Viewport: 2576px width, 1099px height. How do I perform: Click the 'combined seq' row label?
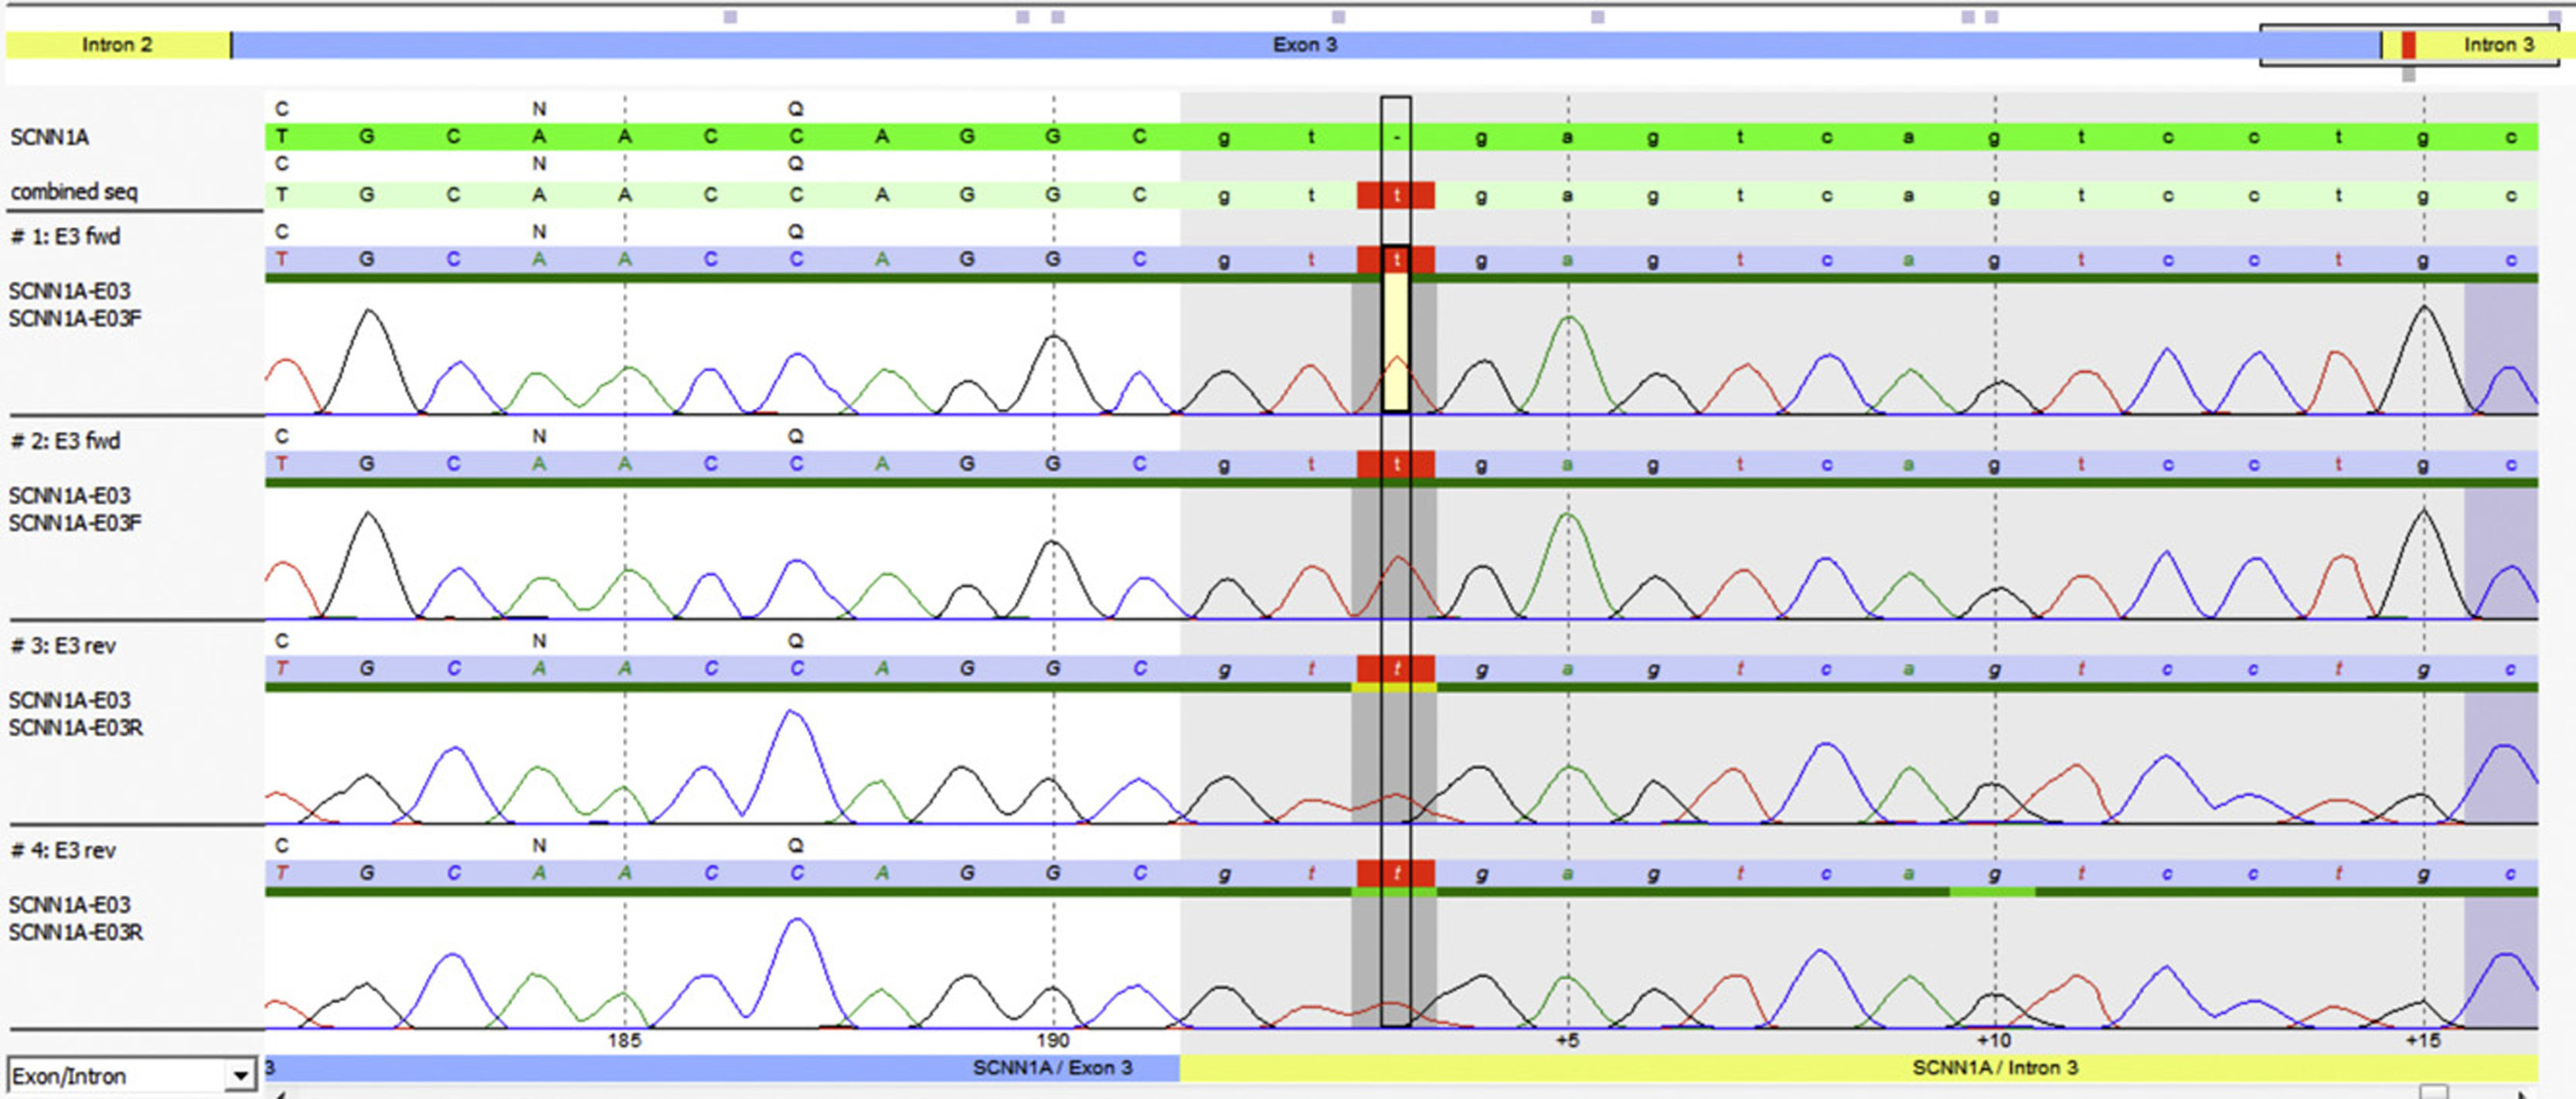point(74,192)
